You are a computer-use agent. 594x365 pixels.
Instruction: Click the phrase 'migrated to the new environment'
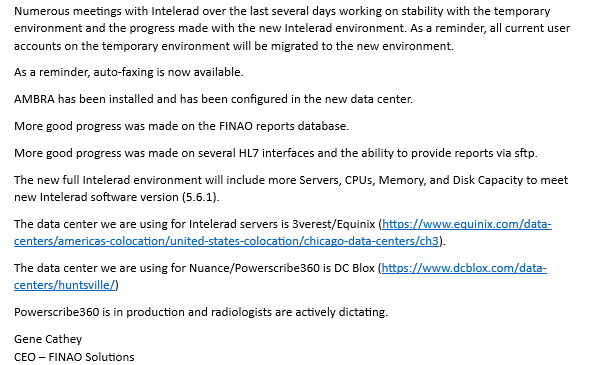(361, 46)
